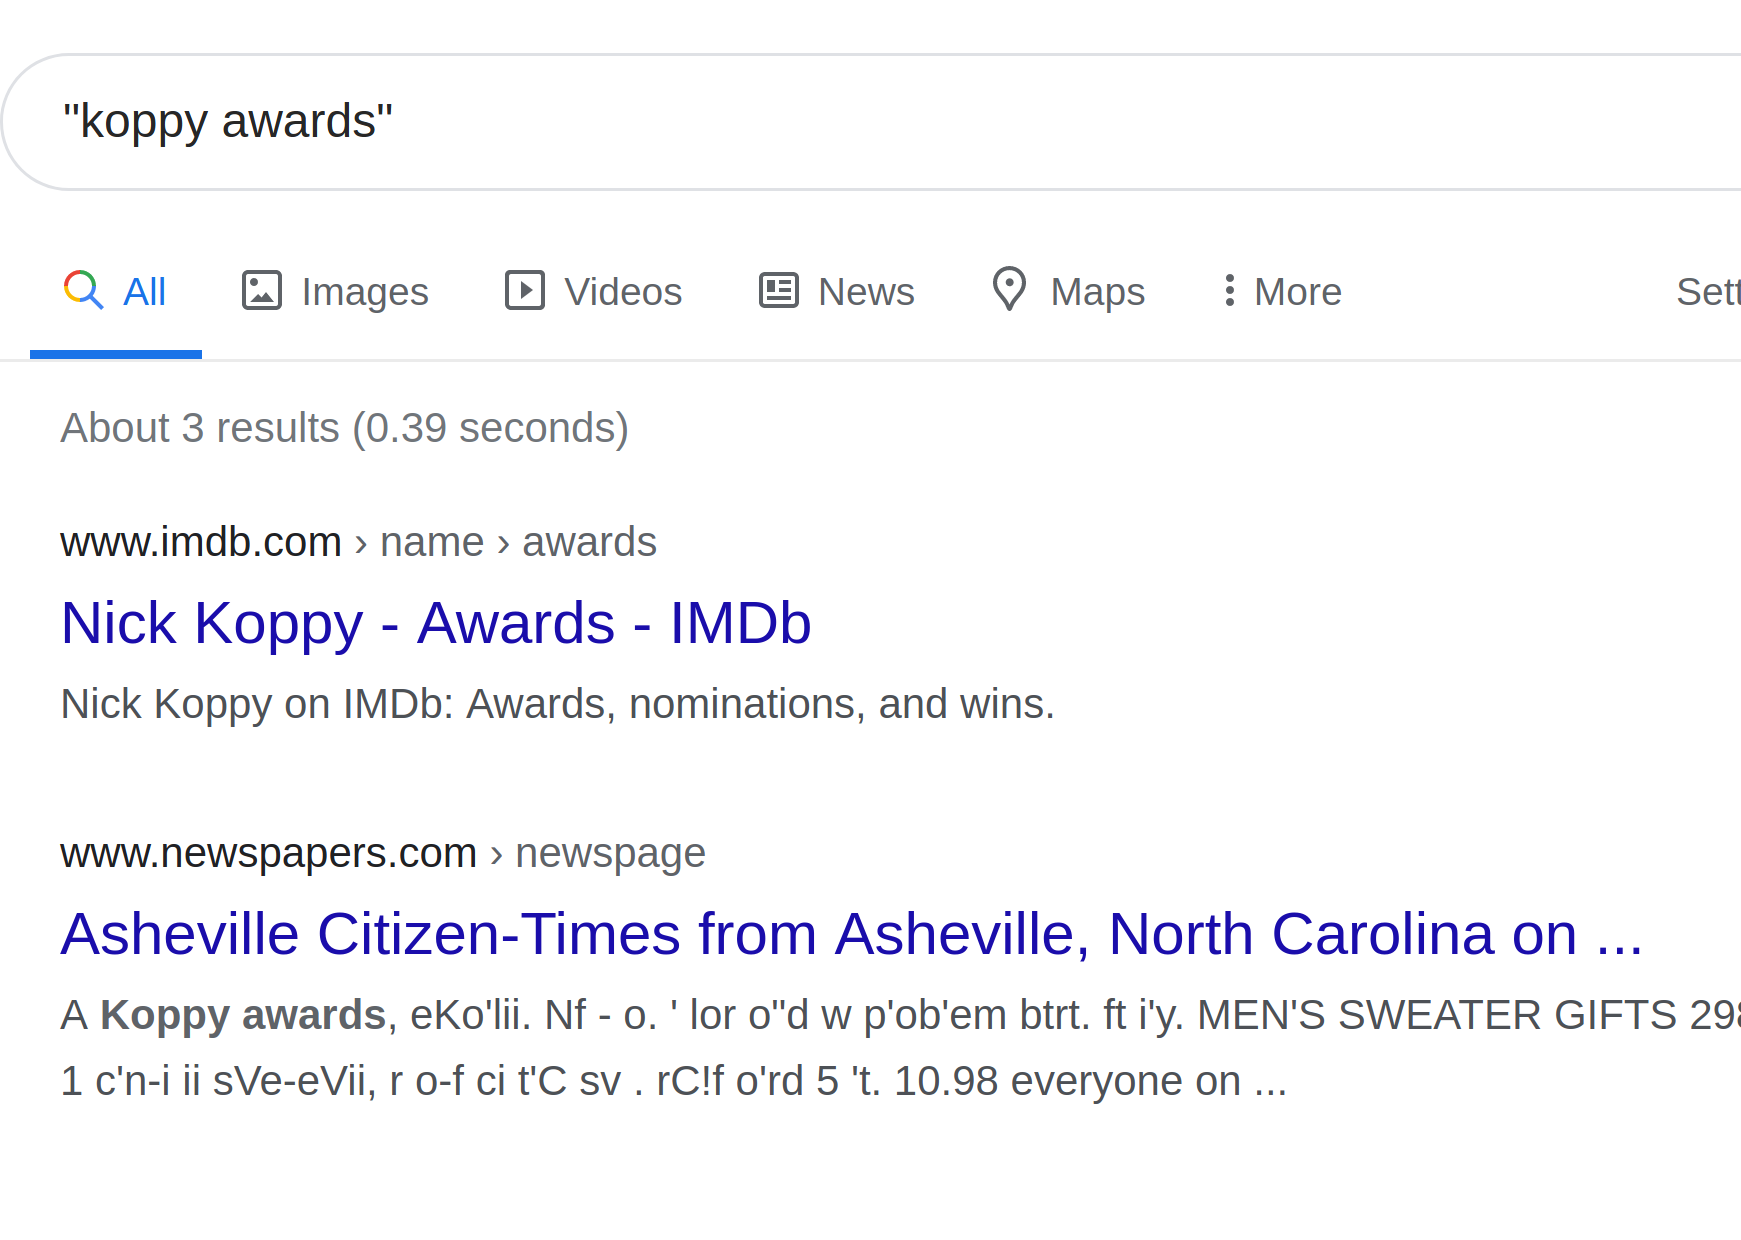Click the "About 3 results" stats text
This screenshot has height=1240, width=1741.
tap(345, 428)
